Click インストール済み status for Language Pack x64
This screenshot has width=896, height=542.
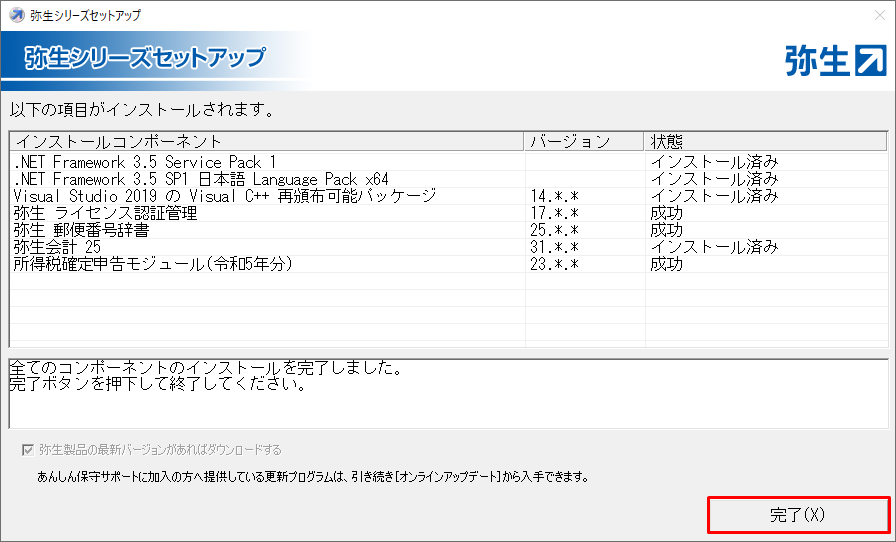(714, 179)
